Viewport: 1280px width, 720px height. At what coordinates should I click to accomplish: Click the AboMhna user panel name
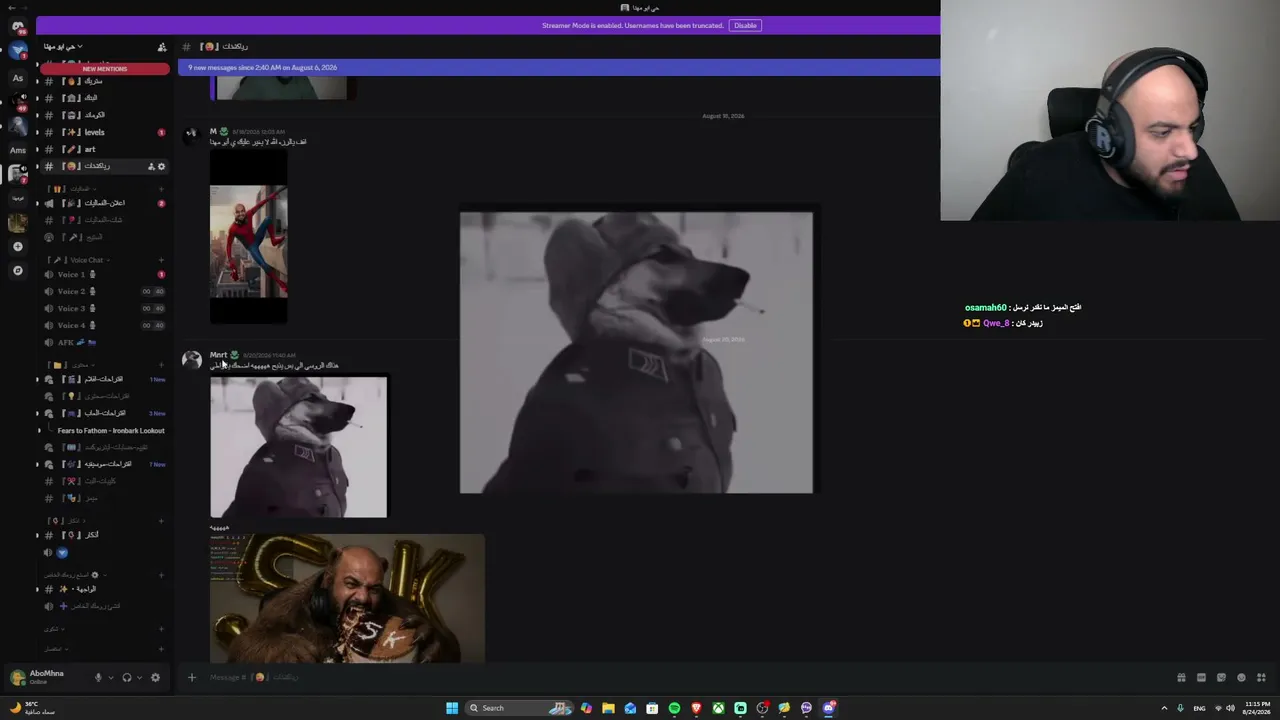tap(47, 674)
